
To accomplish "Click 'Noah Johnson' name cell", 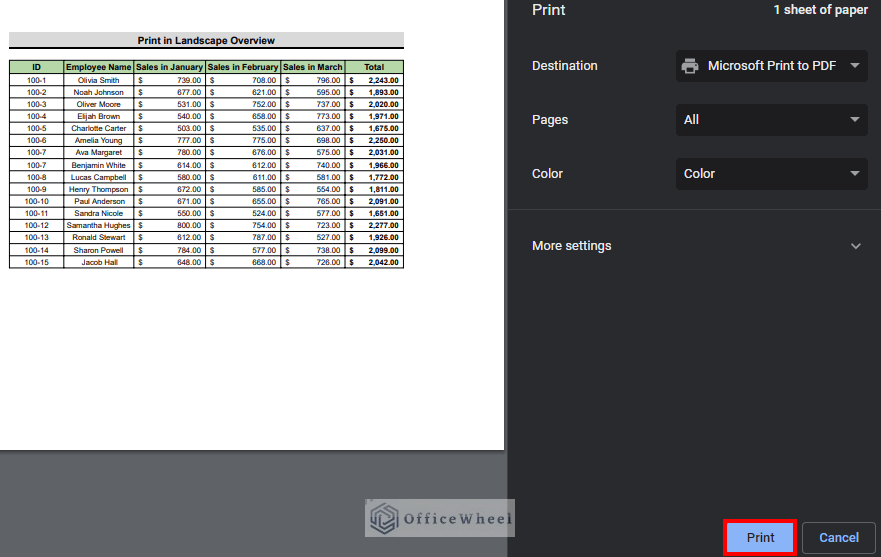I will [x=98, y=92].
